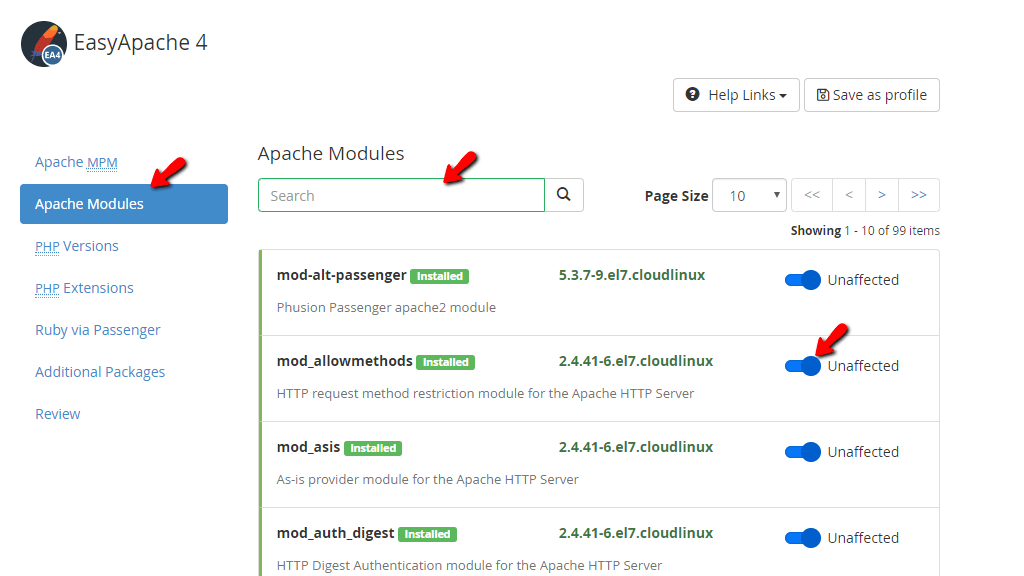Click the HTTP Digest Authentication description
The image size is (1024, 576).
click(470, 566)
